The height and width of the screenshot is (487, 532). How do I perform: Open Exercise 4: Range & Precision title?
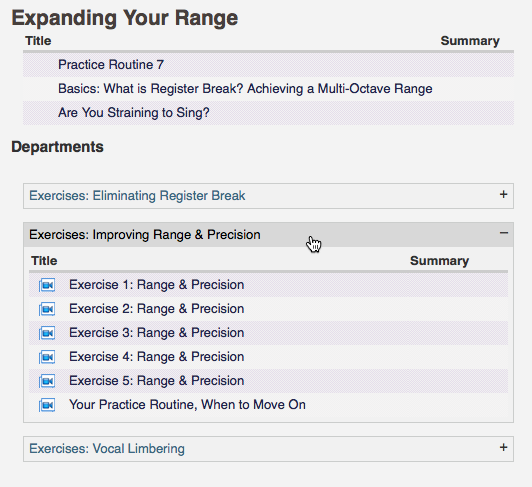(156, 357)
